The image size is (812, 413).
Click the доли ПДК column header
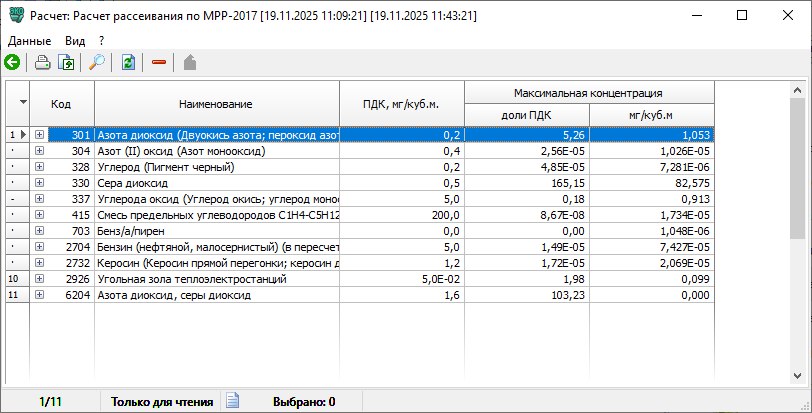(526, 115)
